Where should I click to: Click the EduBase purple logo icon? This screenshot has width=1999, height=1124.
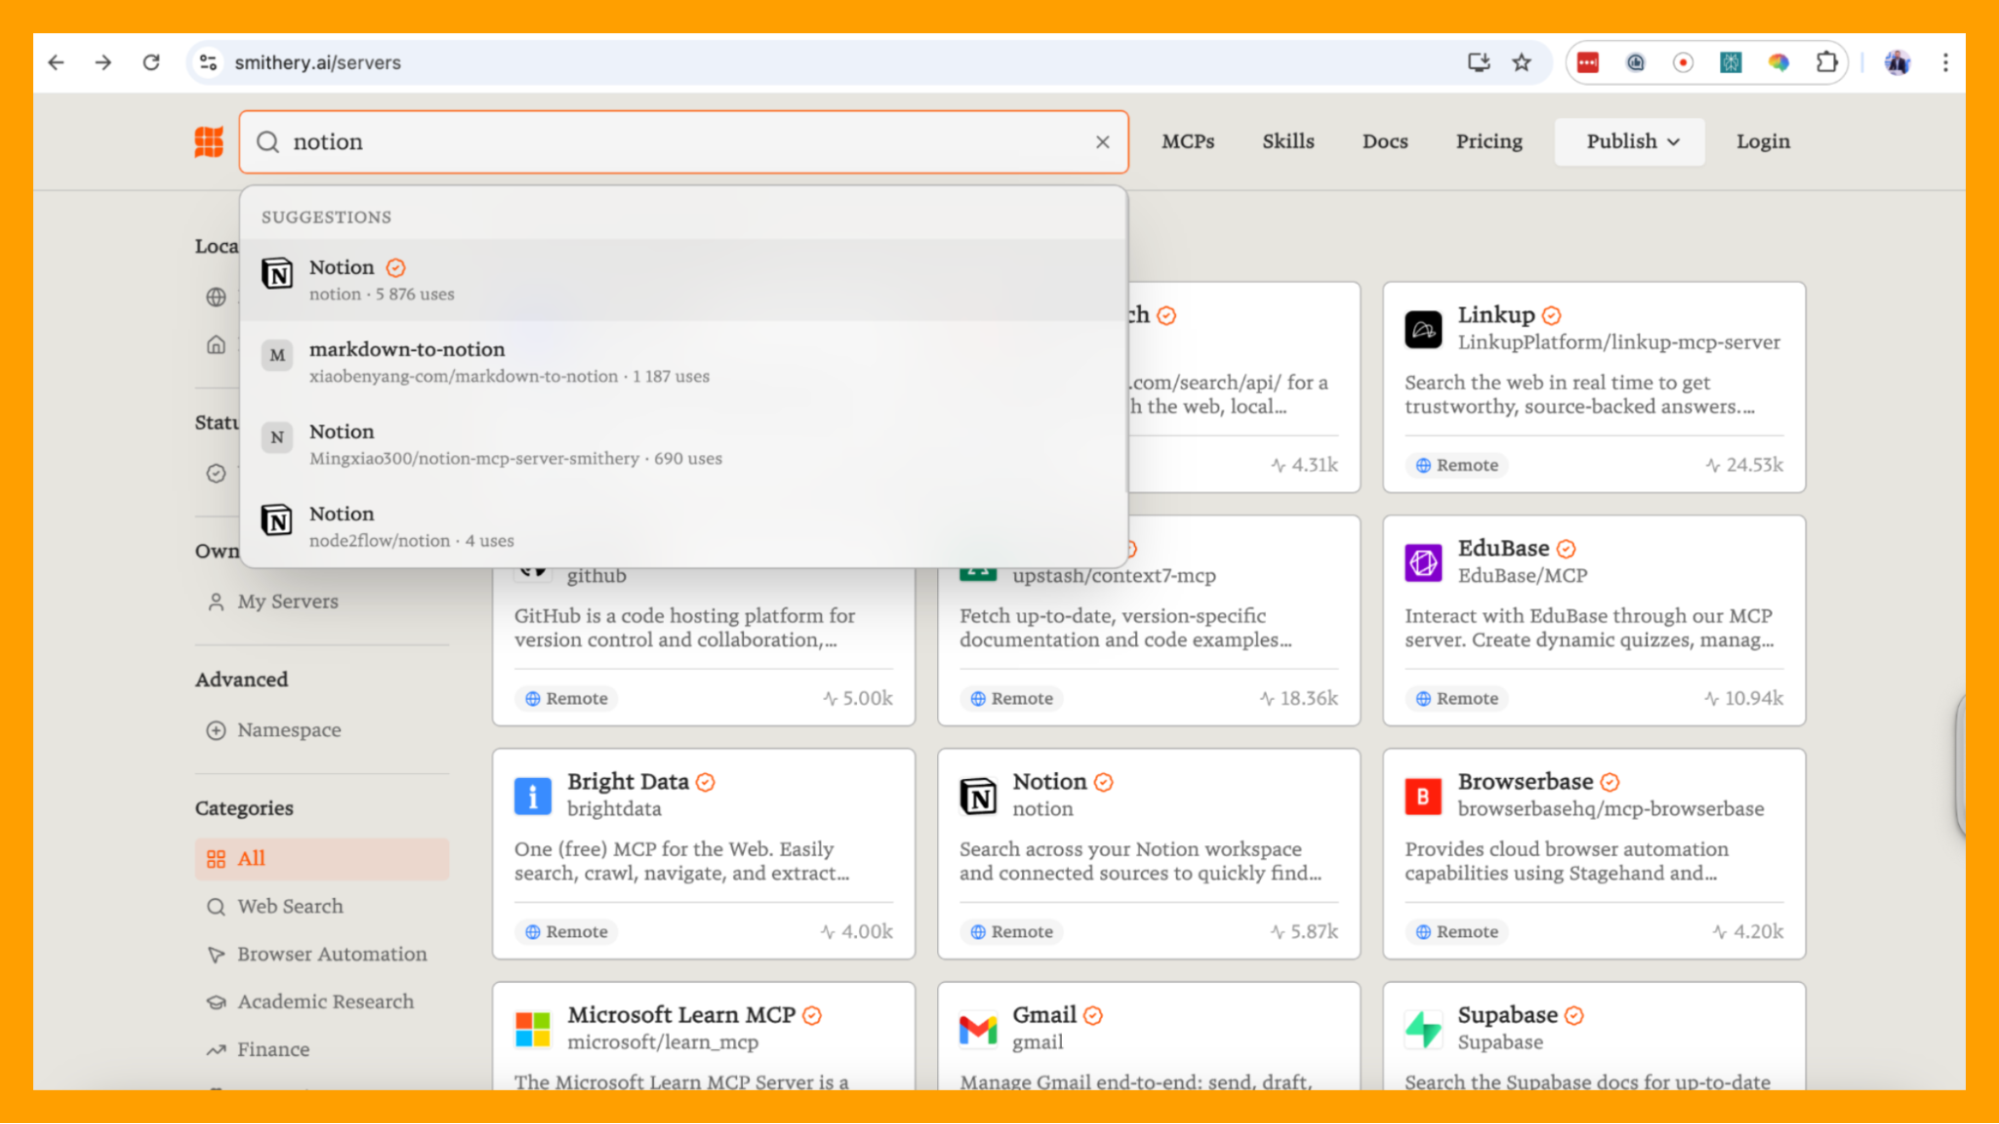[1423, 562]
